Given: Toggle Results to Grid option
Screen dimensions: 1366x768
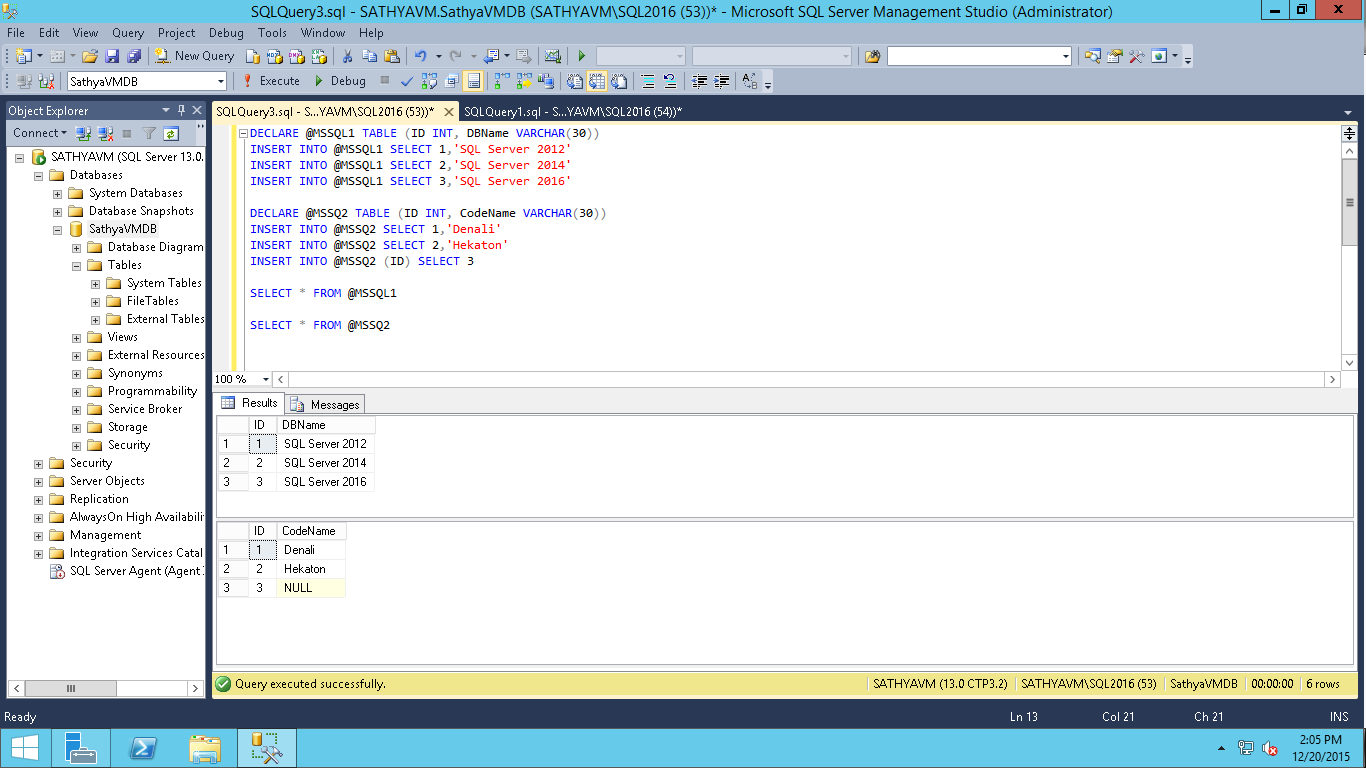Looking at the screenshot, I should pyautogui.click(x=597, y=81).
